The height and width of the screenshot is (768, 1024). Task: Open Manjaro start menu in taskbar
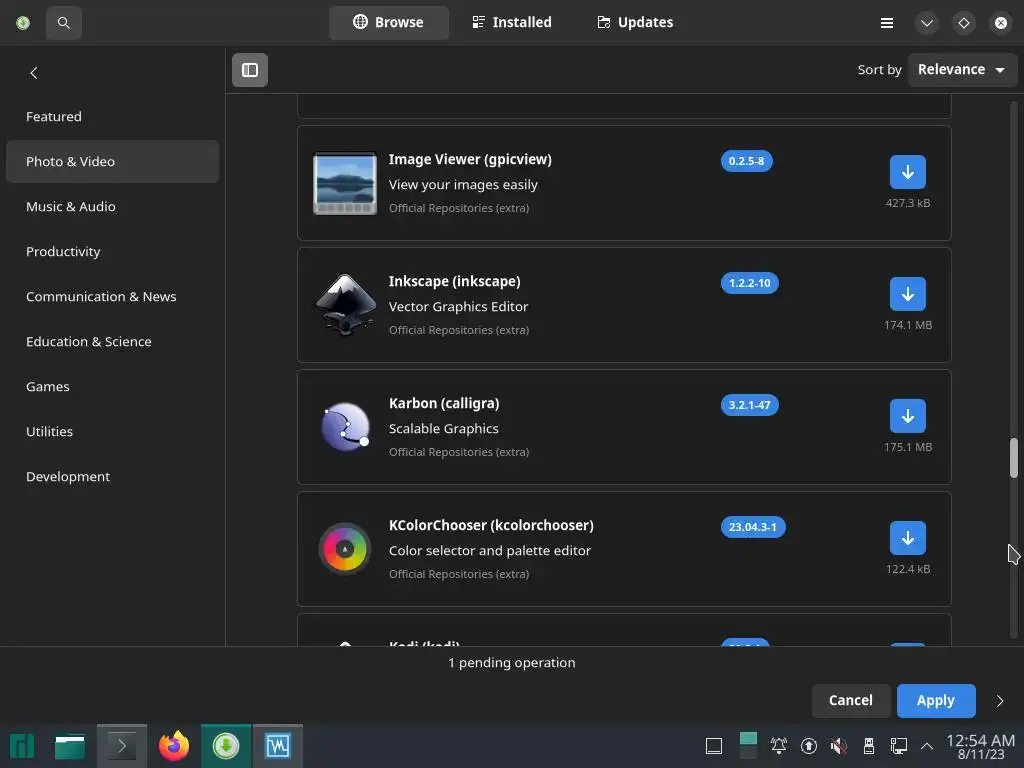pyautogui.click(x=22, y=746)
